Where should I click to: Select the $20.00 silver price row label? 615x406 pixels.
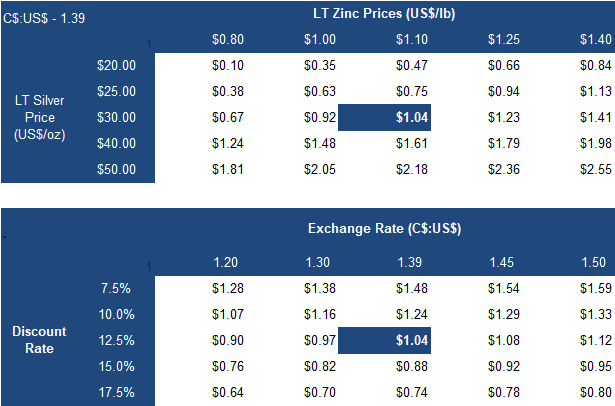click(x=117, y=65)
